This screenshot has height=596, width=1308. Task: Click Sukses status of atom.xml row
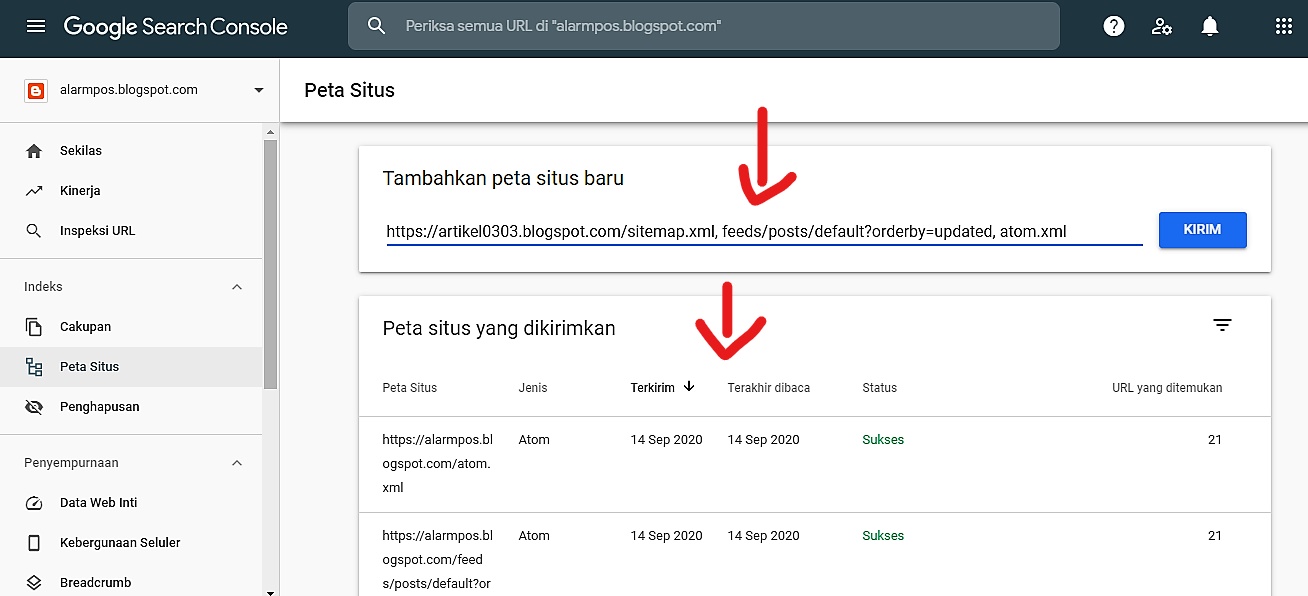pos(883,440)
